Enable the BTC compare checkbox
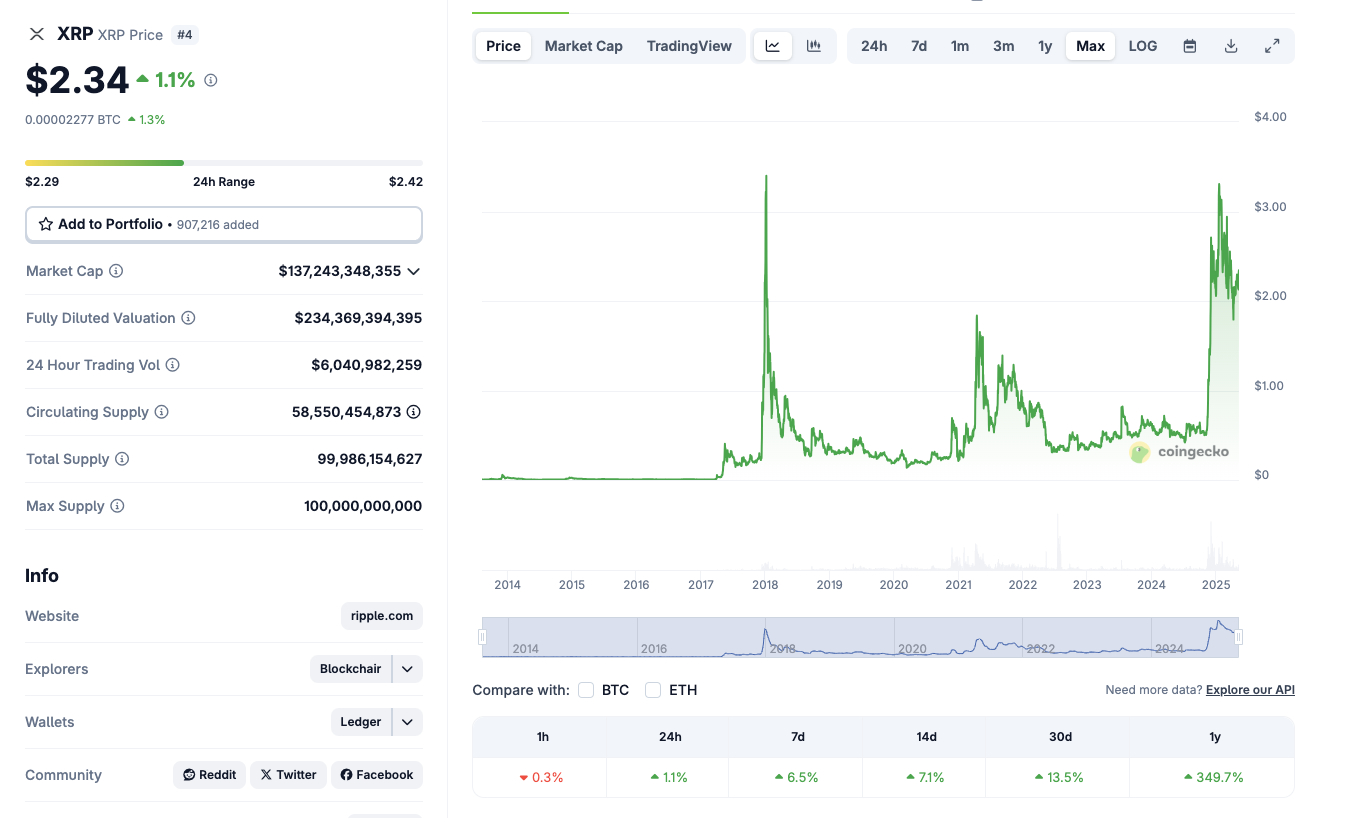Image resolution: width=1352 pixels, height=818 pixels. pos(586,690)
